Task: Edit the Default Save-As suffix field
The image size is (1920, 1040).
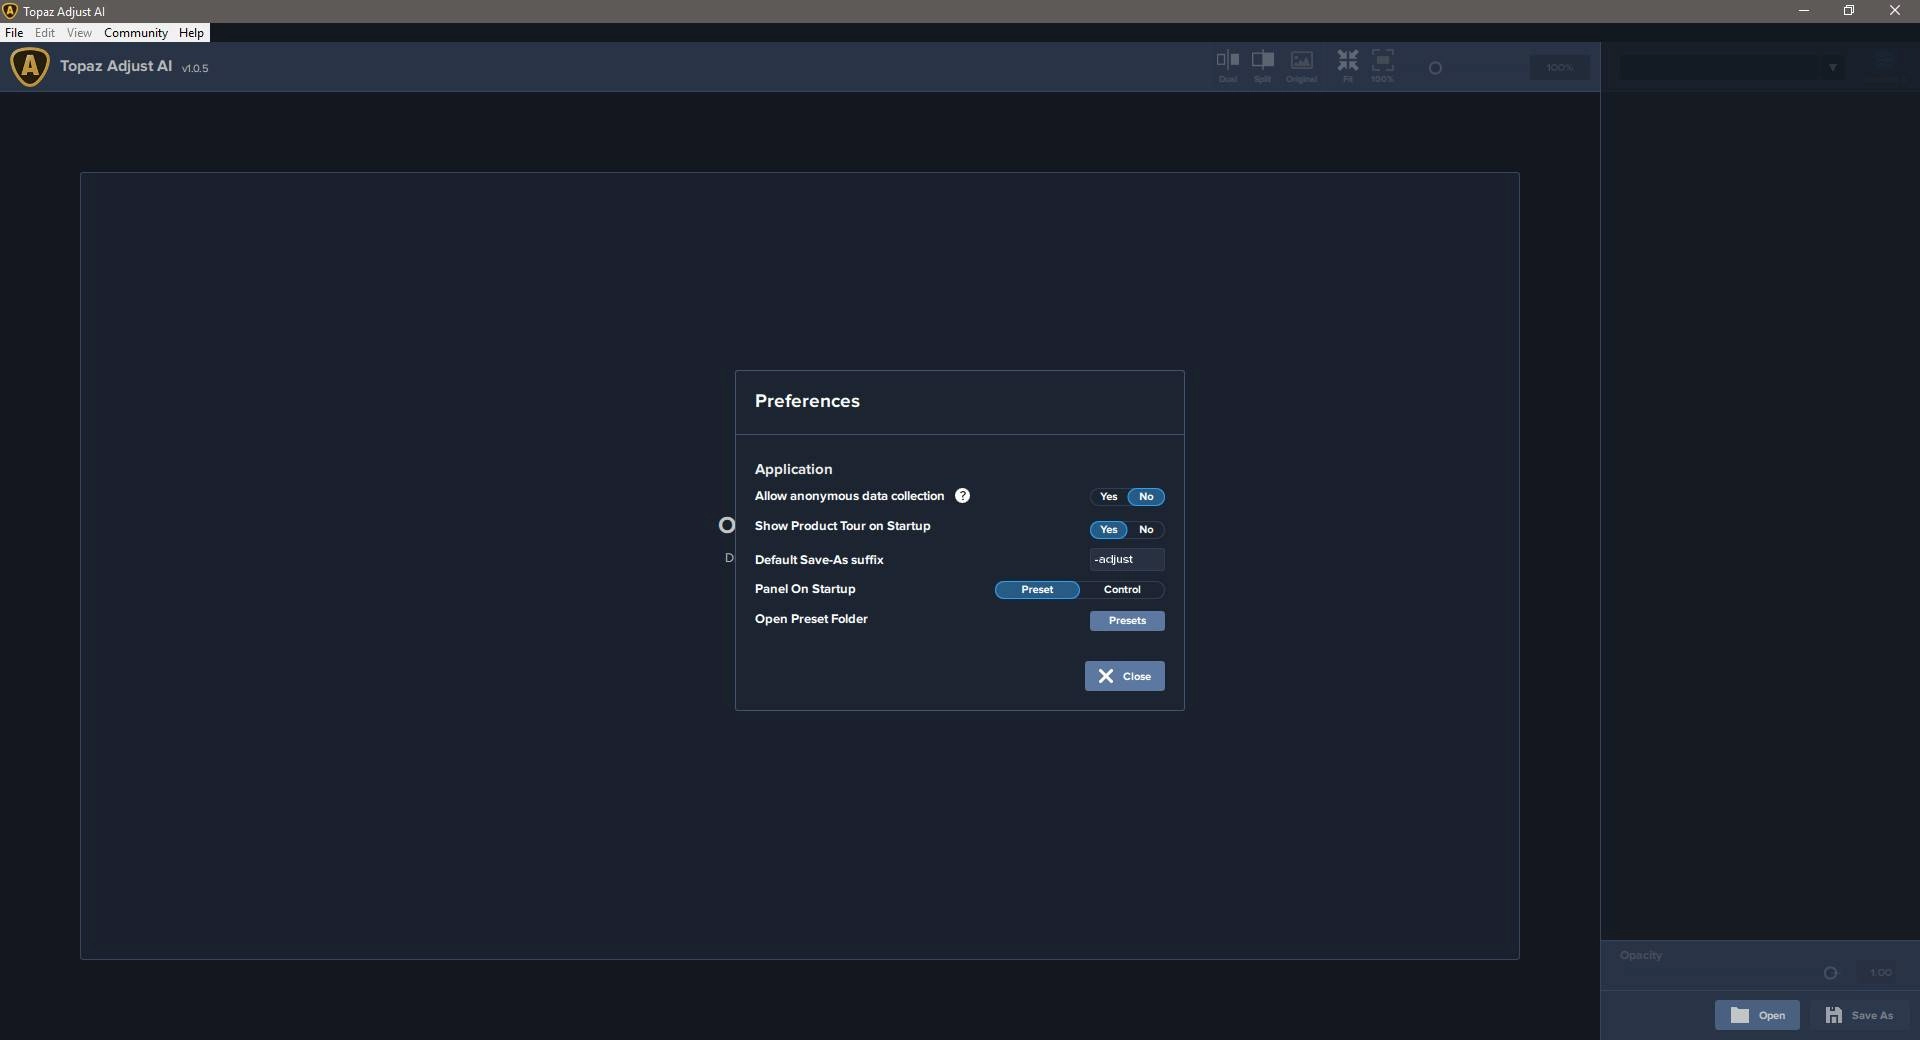Action: (x=1127, y=560)
